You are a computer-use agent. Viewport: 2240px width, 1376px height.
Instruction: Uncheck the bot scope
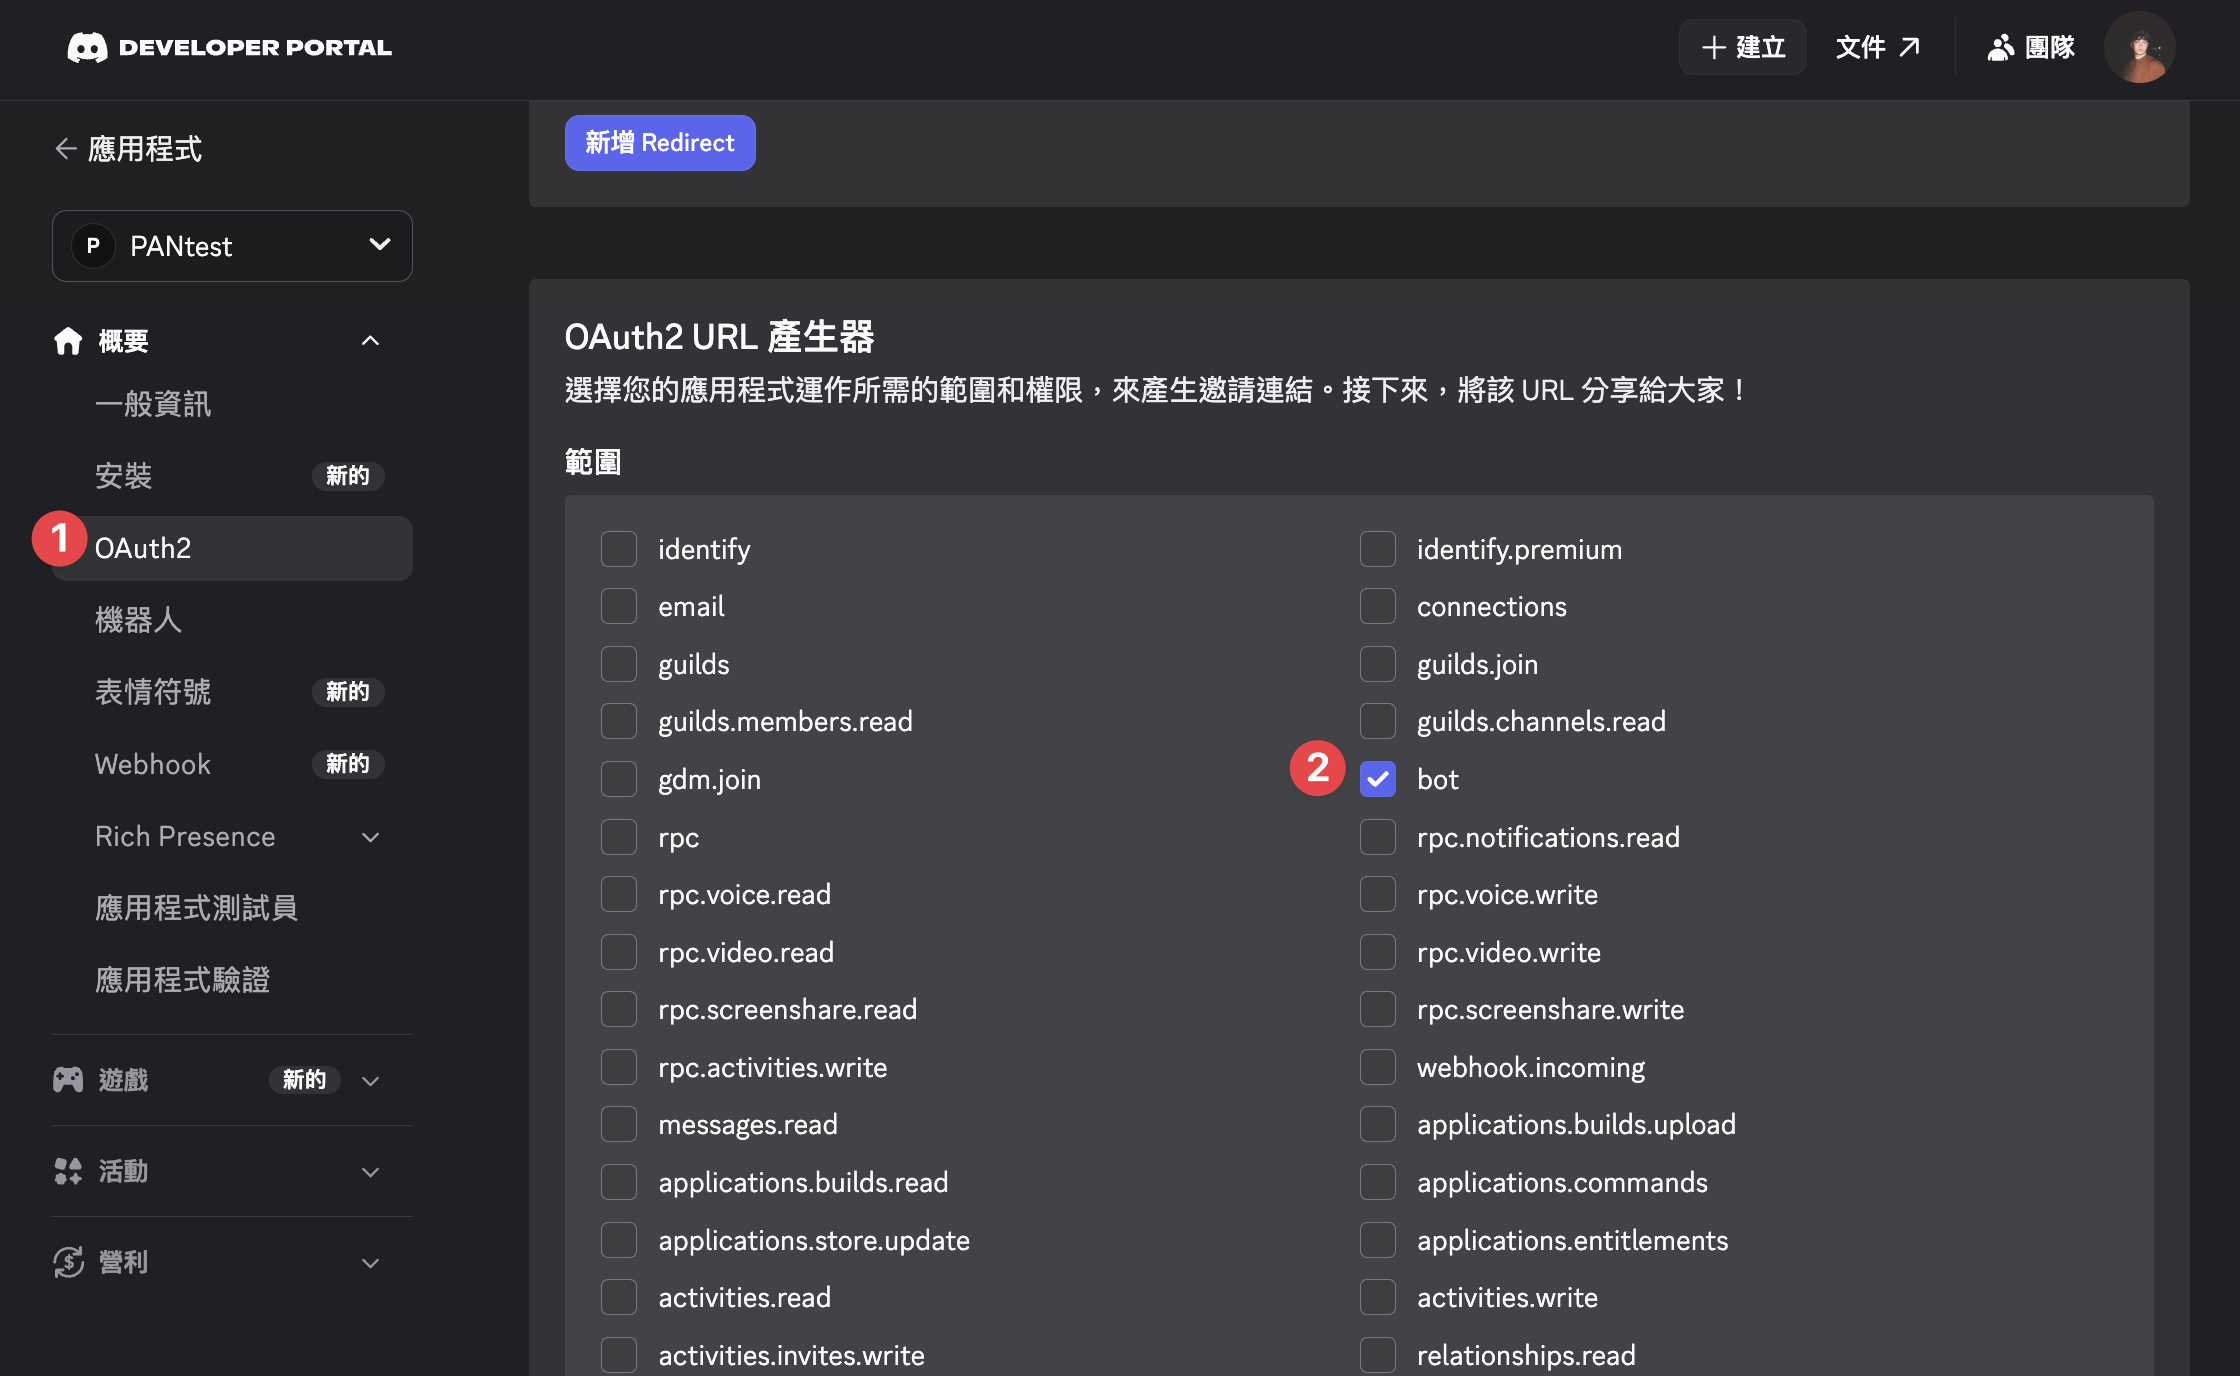(x=1377, y=779)
